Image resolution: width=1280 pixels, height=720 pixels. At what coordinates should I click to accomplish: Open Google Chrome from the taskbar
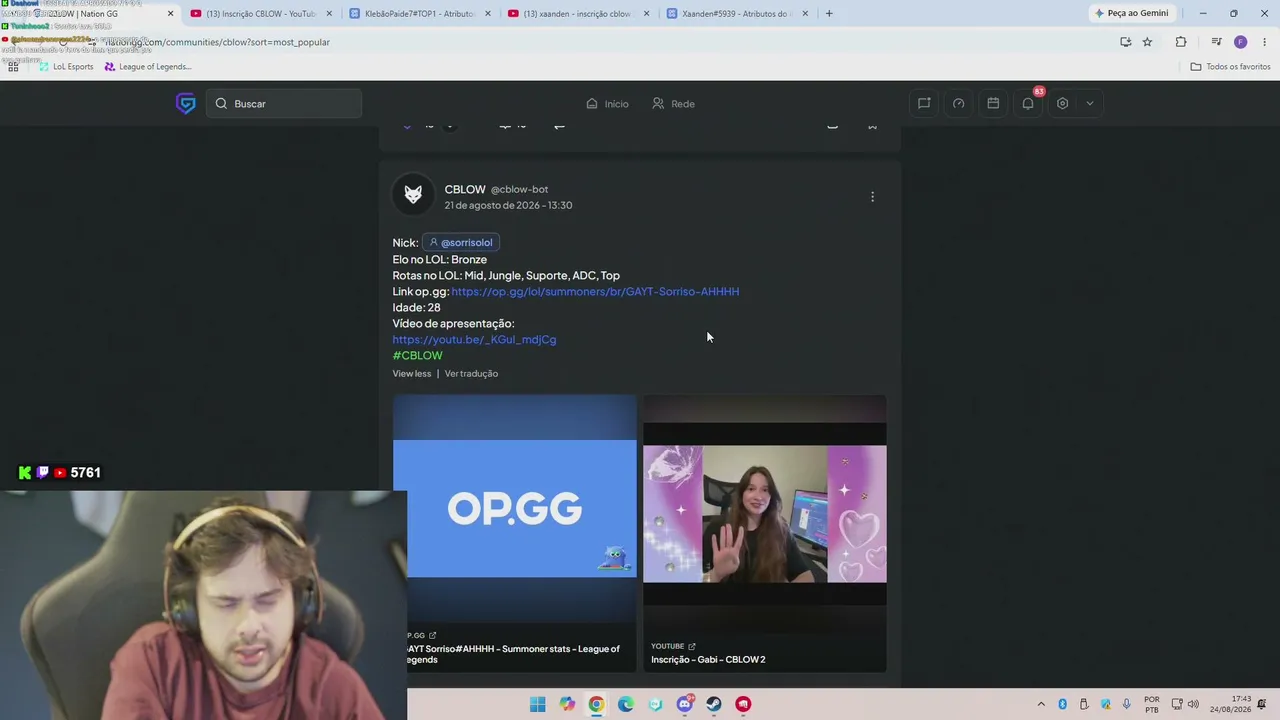[x=596, y=704]
